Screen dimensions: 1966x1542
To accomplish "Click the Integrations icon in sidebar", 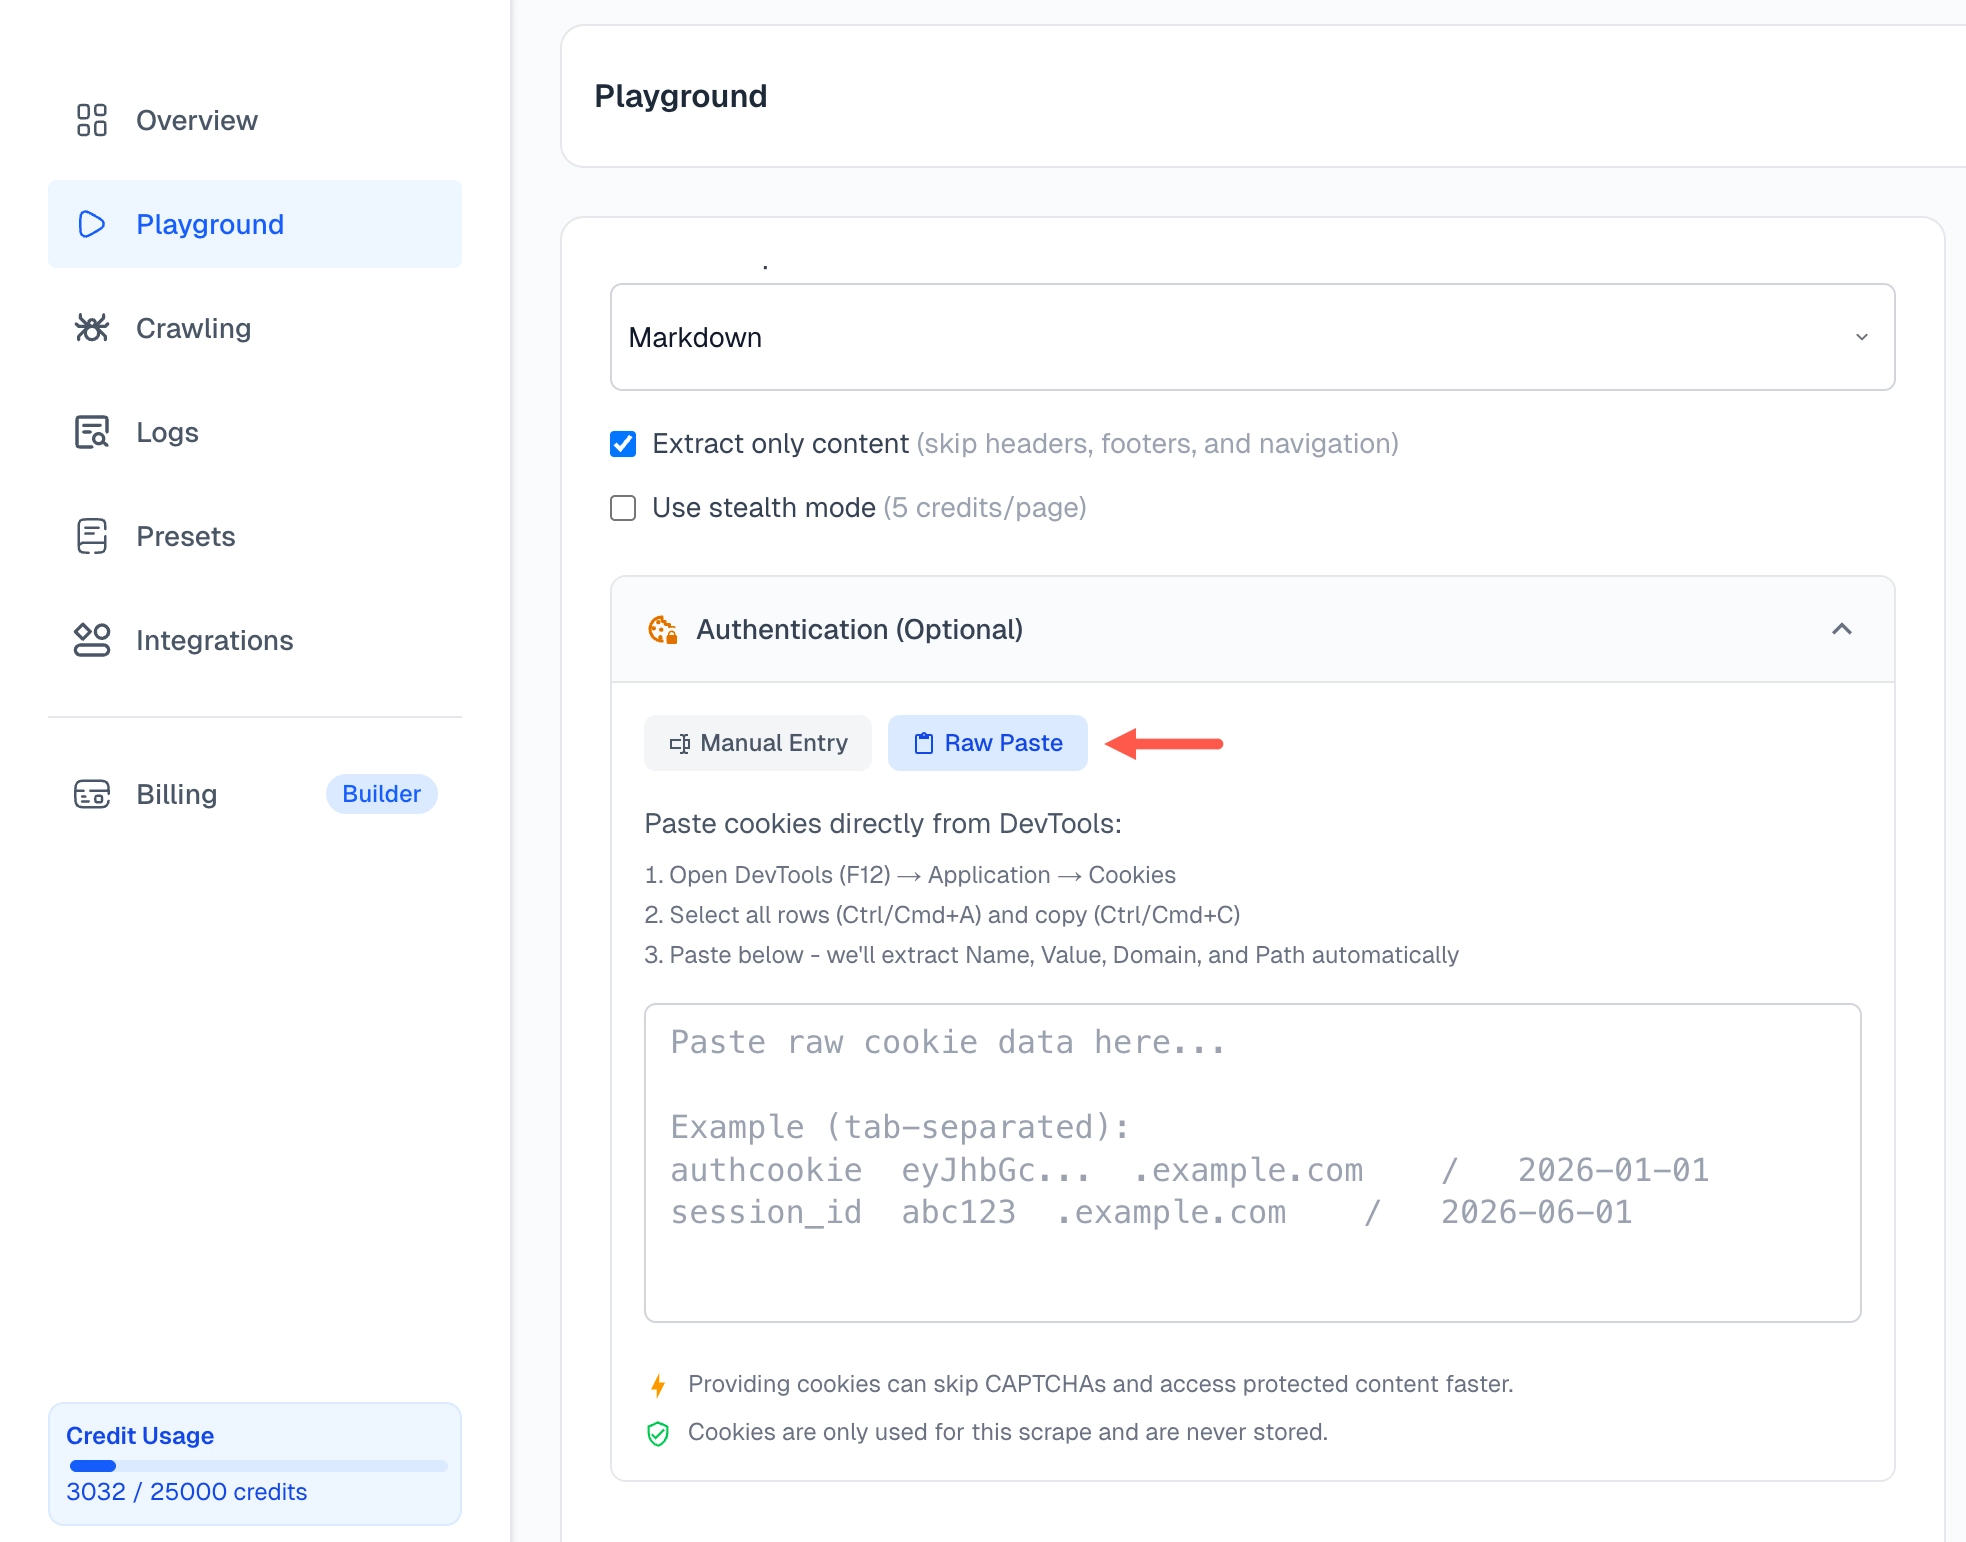I will point(92,640).
